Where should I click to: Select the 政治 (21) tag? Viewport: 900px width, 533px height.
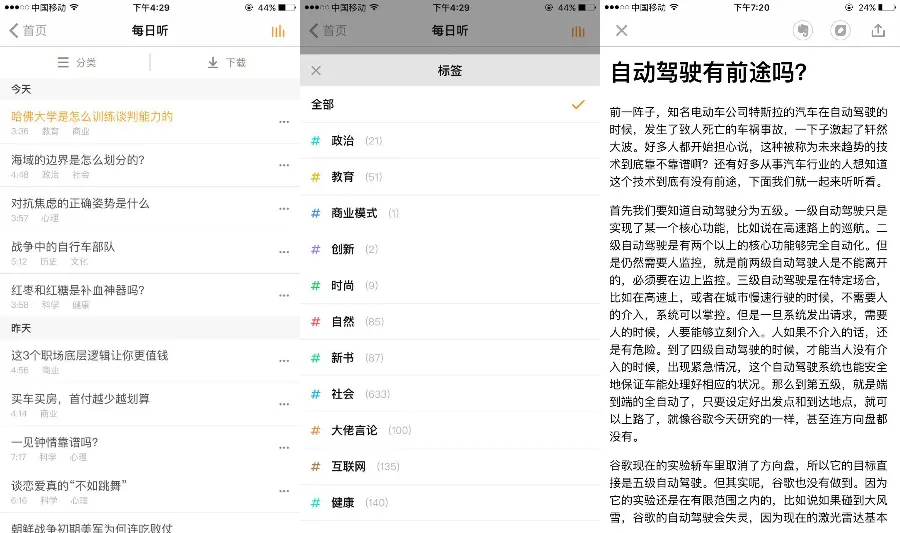[x=450, y=141]
